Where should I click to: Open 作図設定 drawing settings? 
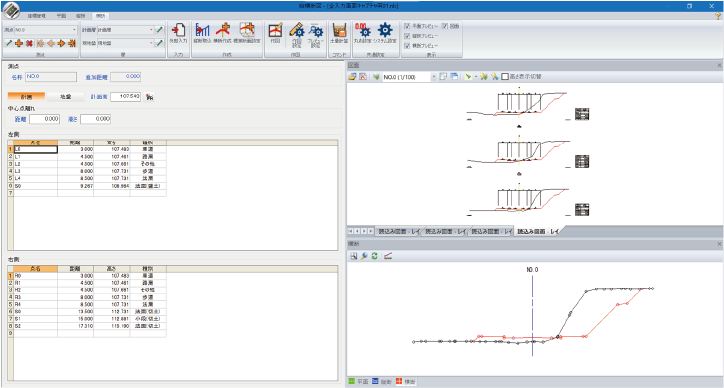[296, 35]
